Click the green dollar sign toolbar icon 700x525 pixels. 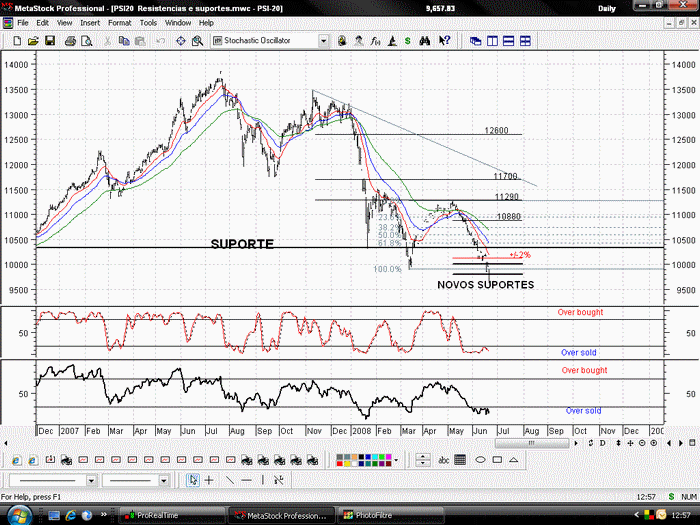(x=408, y=41)
